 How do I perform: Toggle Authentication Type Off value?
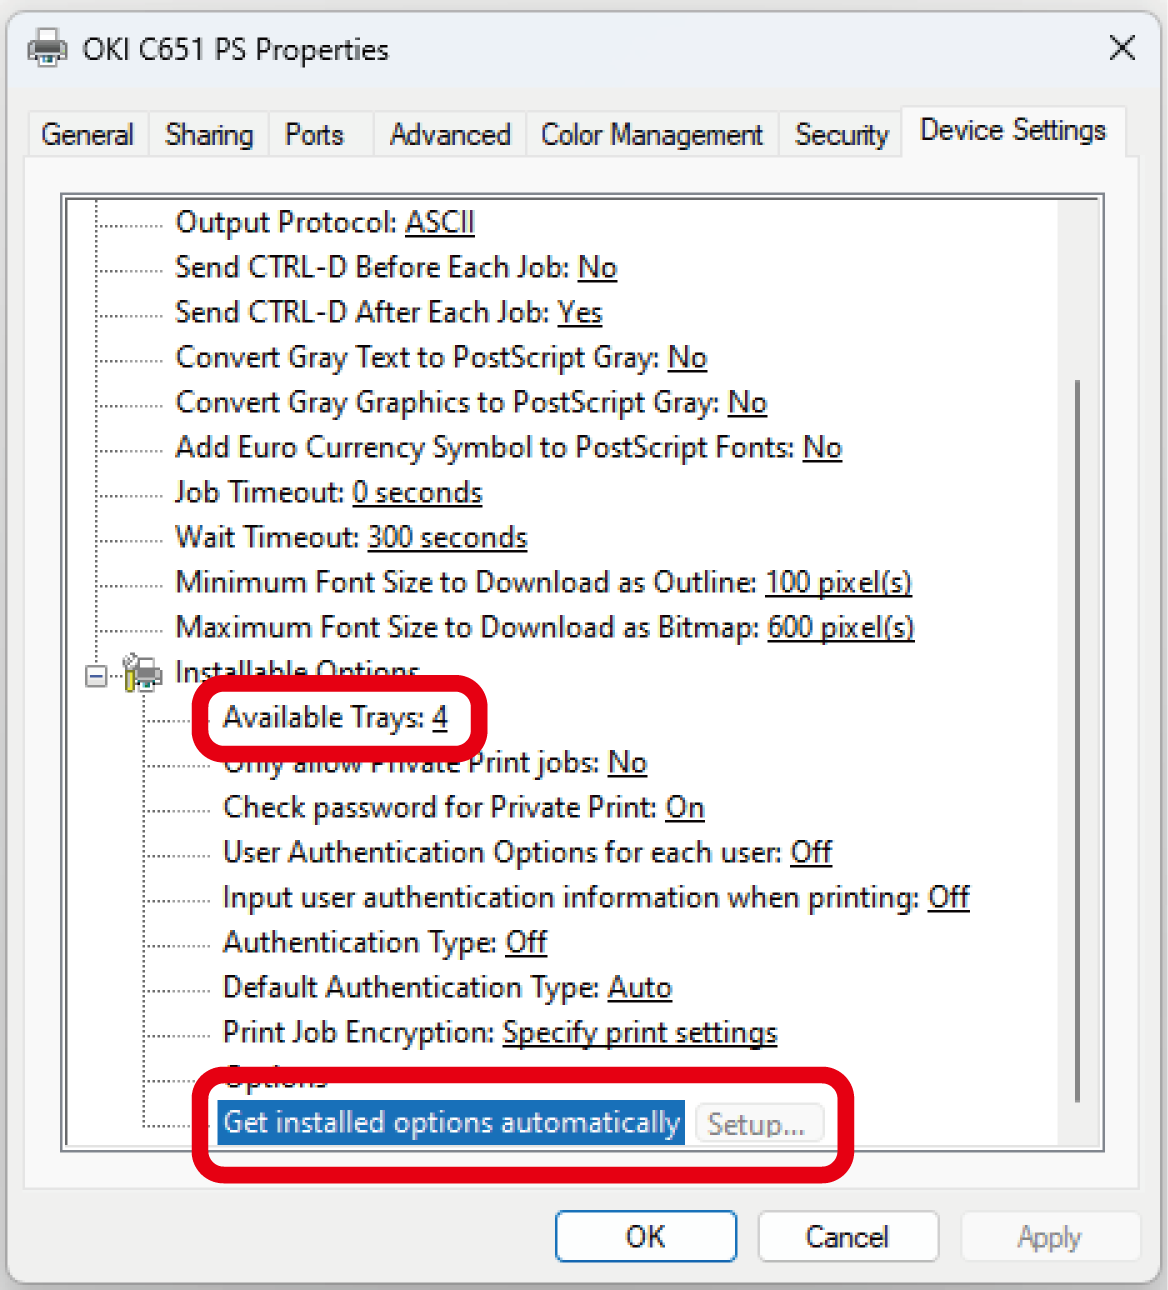(x=526, y=943)
